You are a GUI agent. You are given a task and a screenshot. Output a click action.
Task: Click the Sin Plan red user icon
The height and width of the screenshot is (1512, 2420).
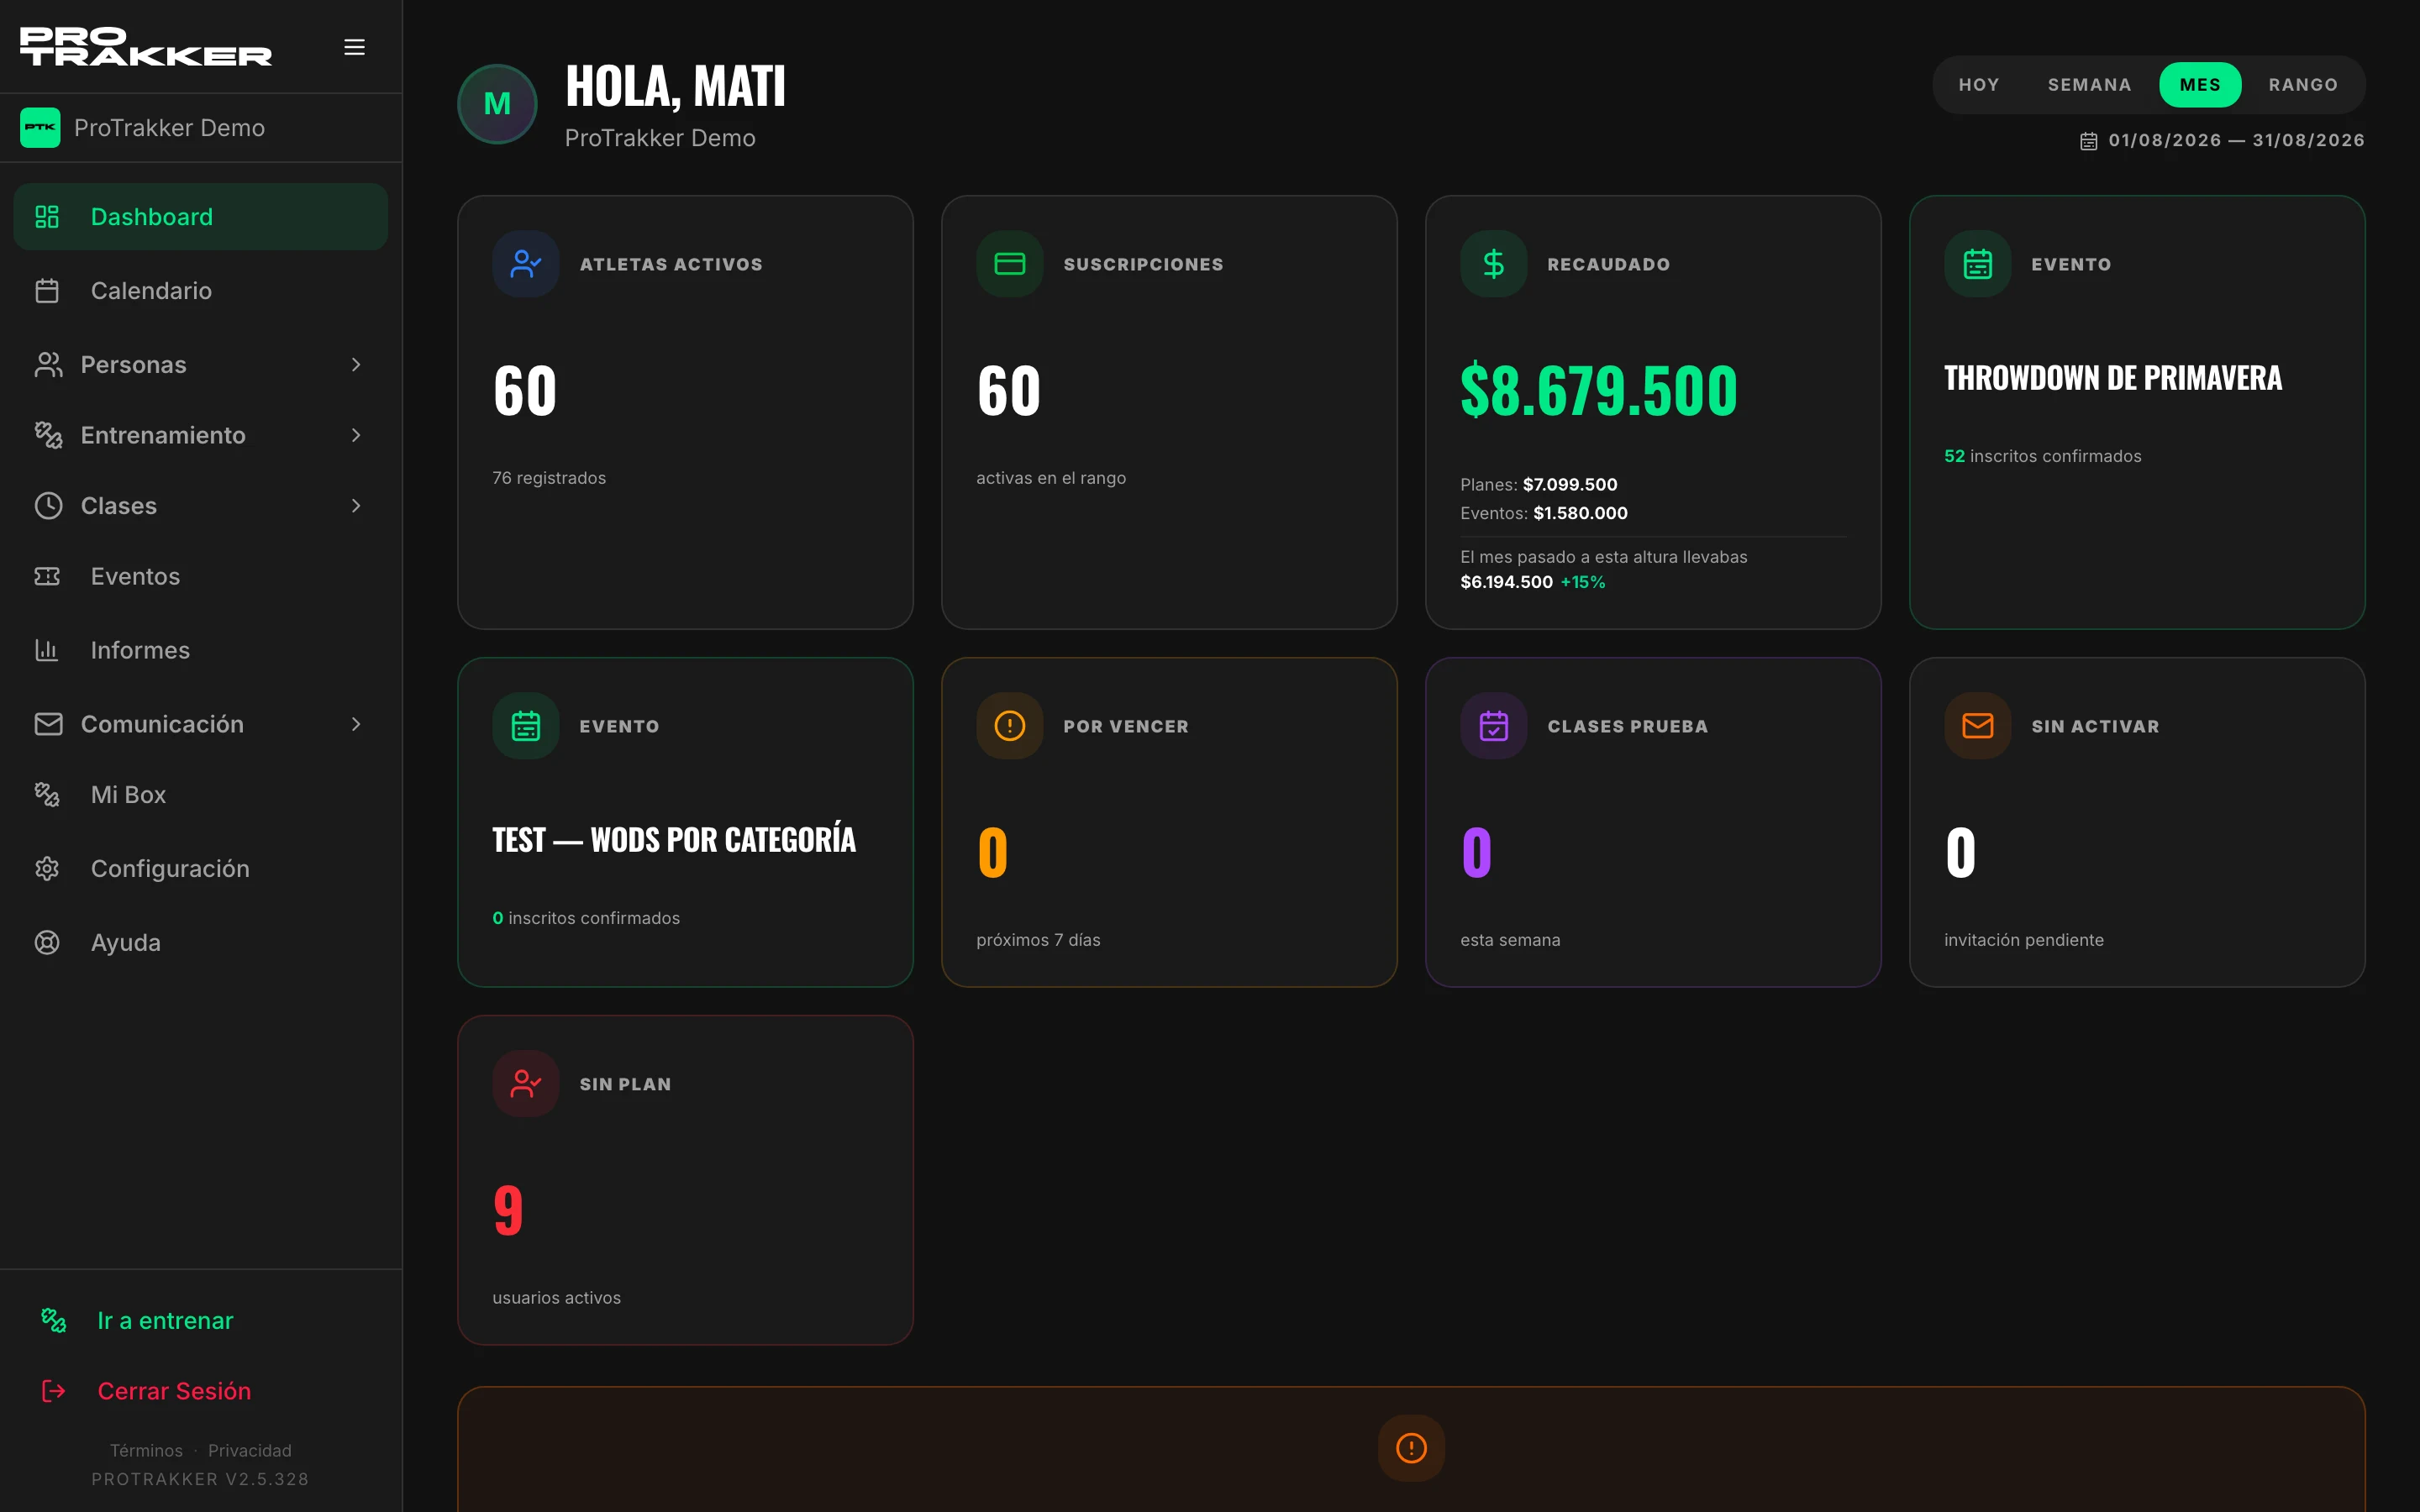click(526, 1084)
